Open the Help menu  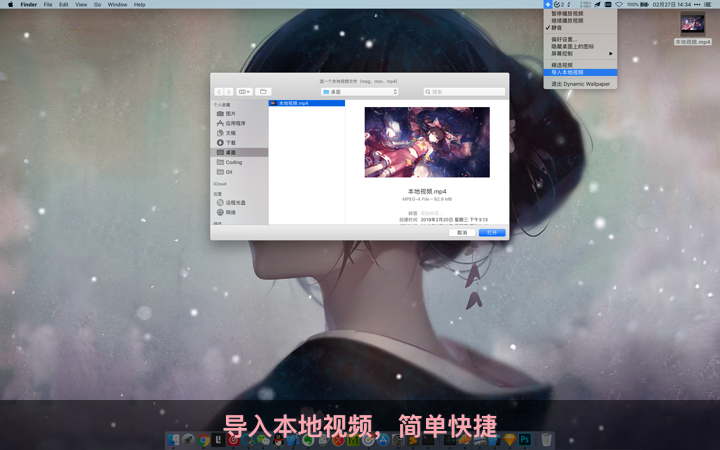point(140,4)
